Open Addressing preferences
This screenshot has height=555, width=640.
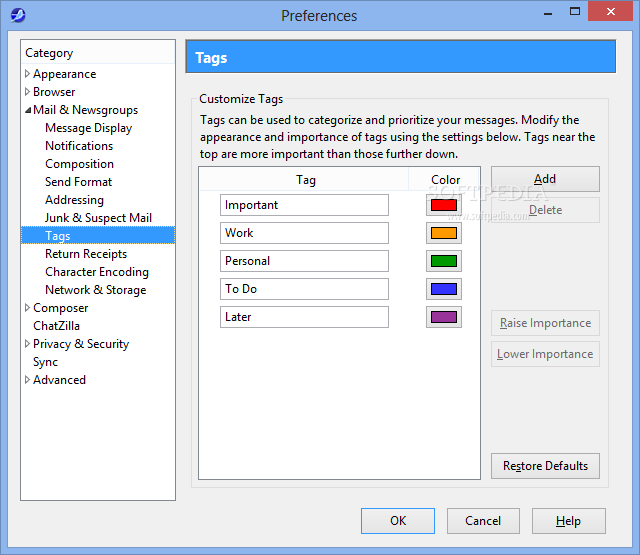(x=74, y=200)
